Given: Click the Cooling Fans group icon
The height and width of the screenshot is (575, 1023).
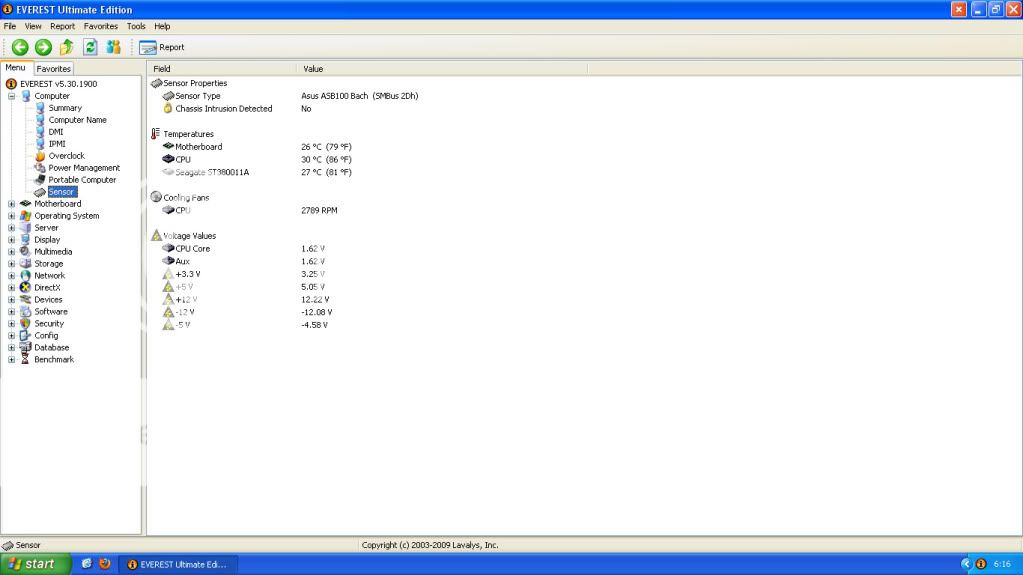Looking at the screenshot, I should 156,197.
